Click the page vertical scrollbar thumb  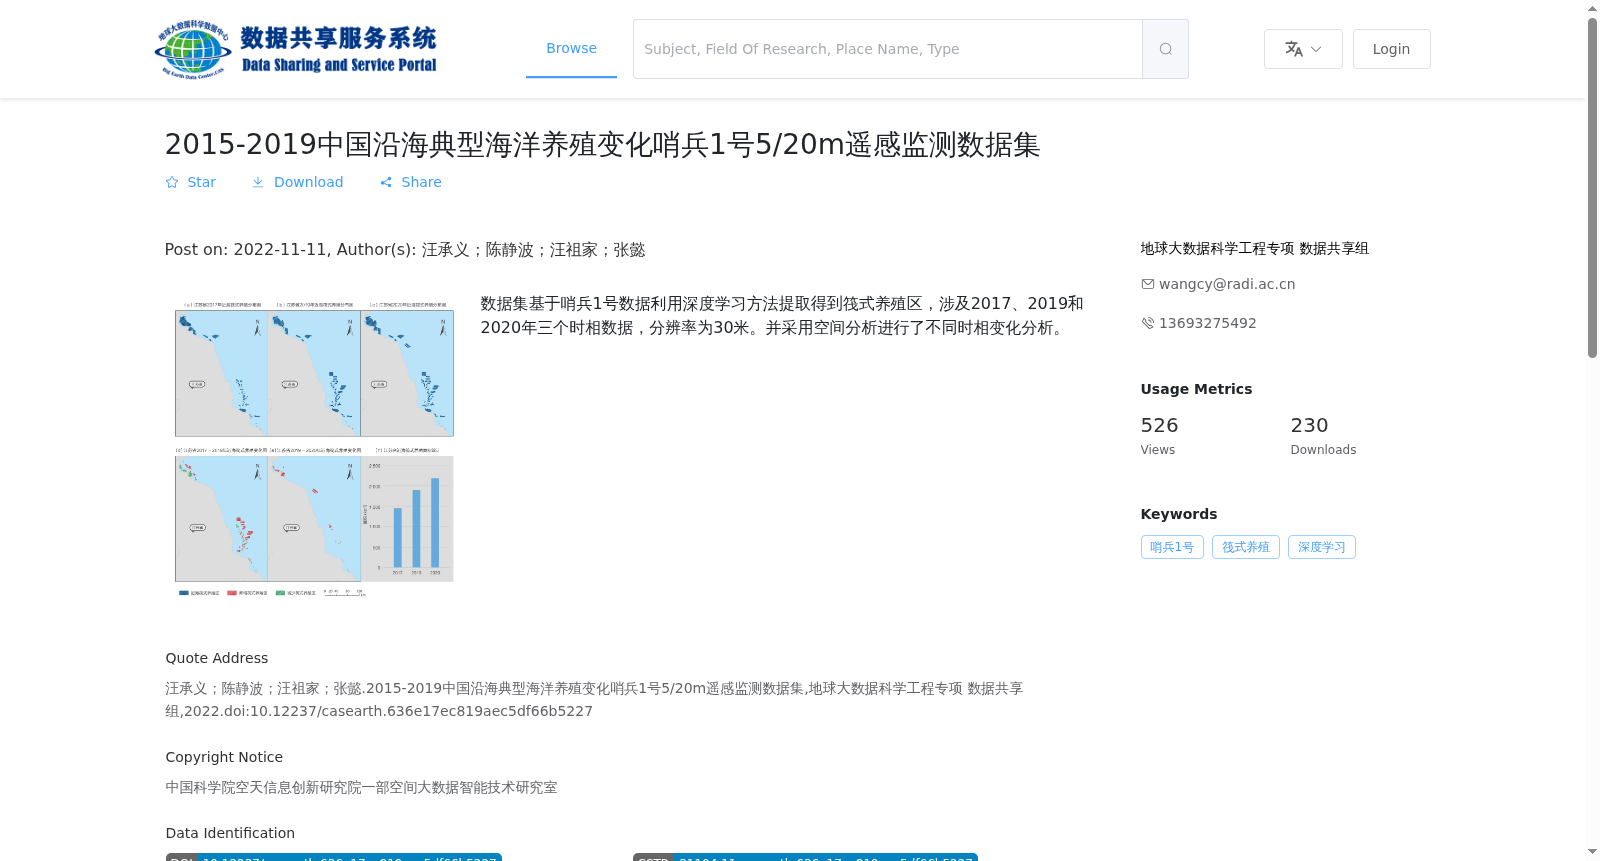1593,187
